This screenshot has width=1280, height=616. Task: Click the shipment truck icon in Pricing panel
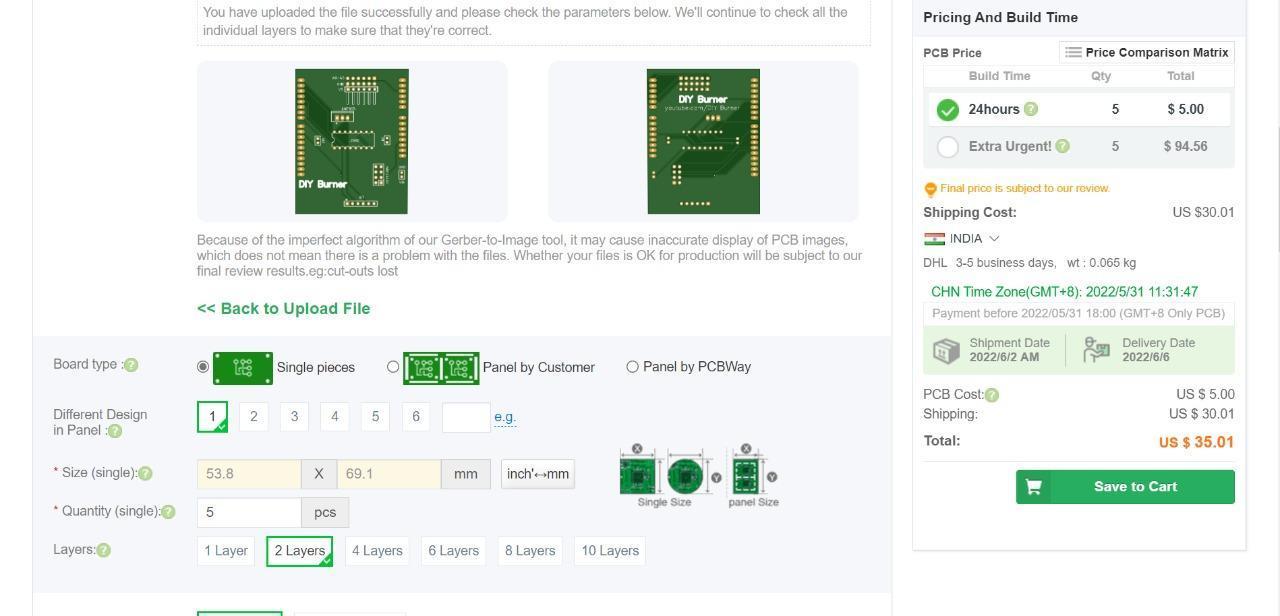[x=946, y=349]
